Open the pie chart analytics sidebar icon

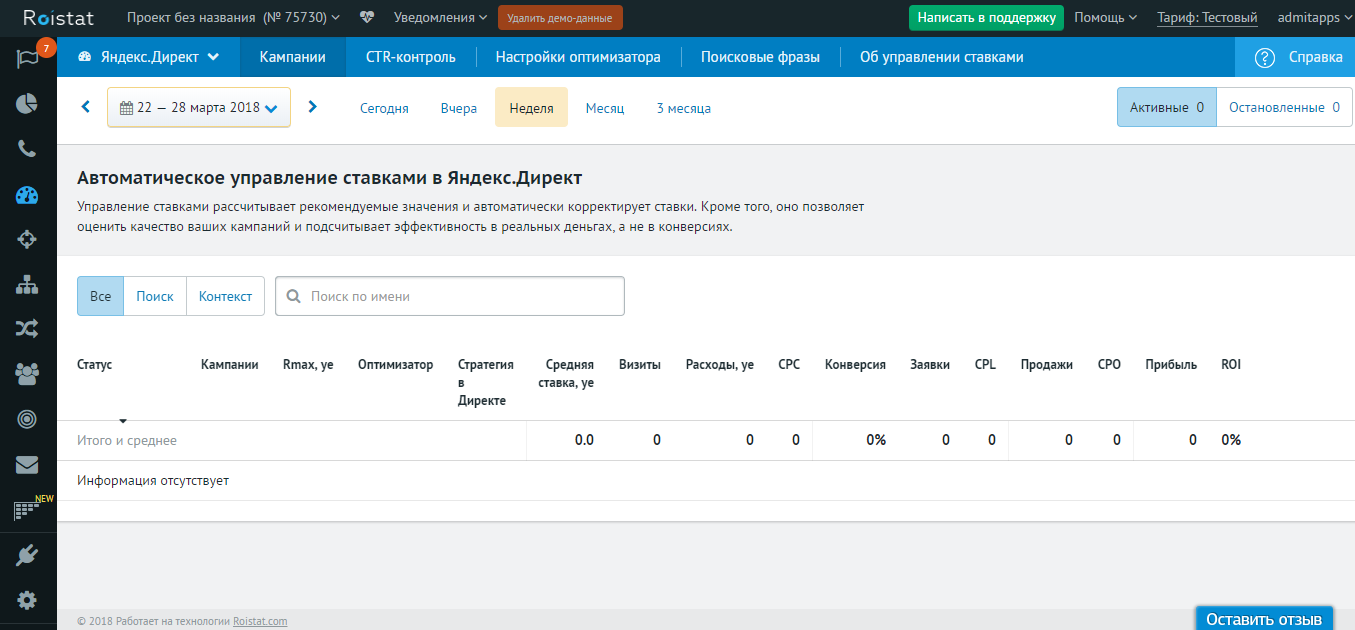[27, 104]
